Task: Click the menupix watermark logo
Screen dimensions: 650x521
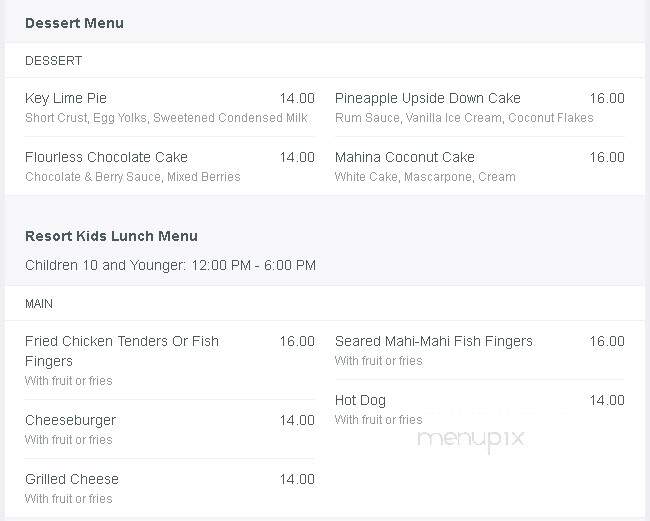Action: [x=471, y=439]
